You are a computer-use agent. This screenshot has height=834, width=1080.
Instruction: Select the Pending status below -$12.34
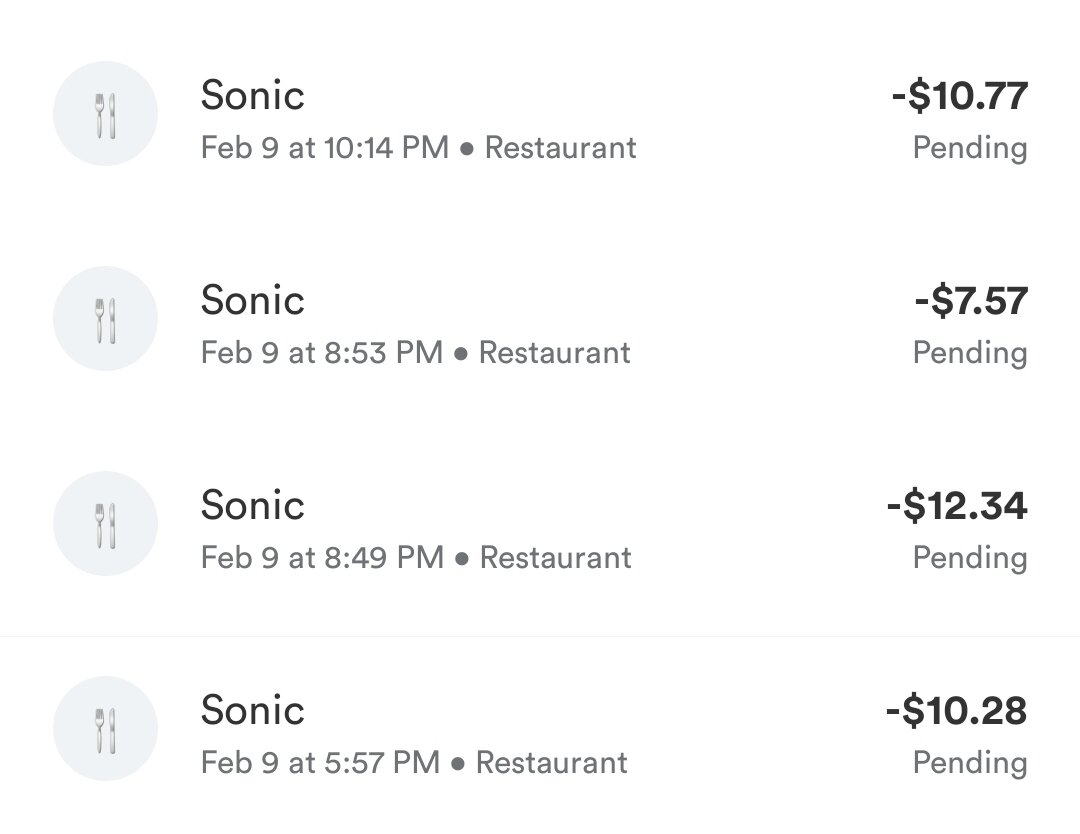pyautogui.click(x=969, y=558)
